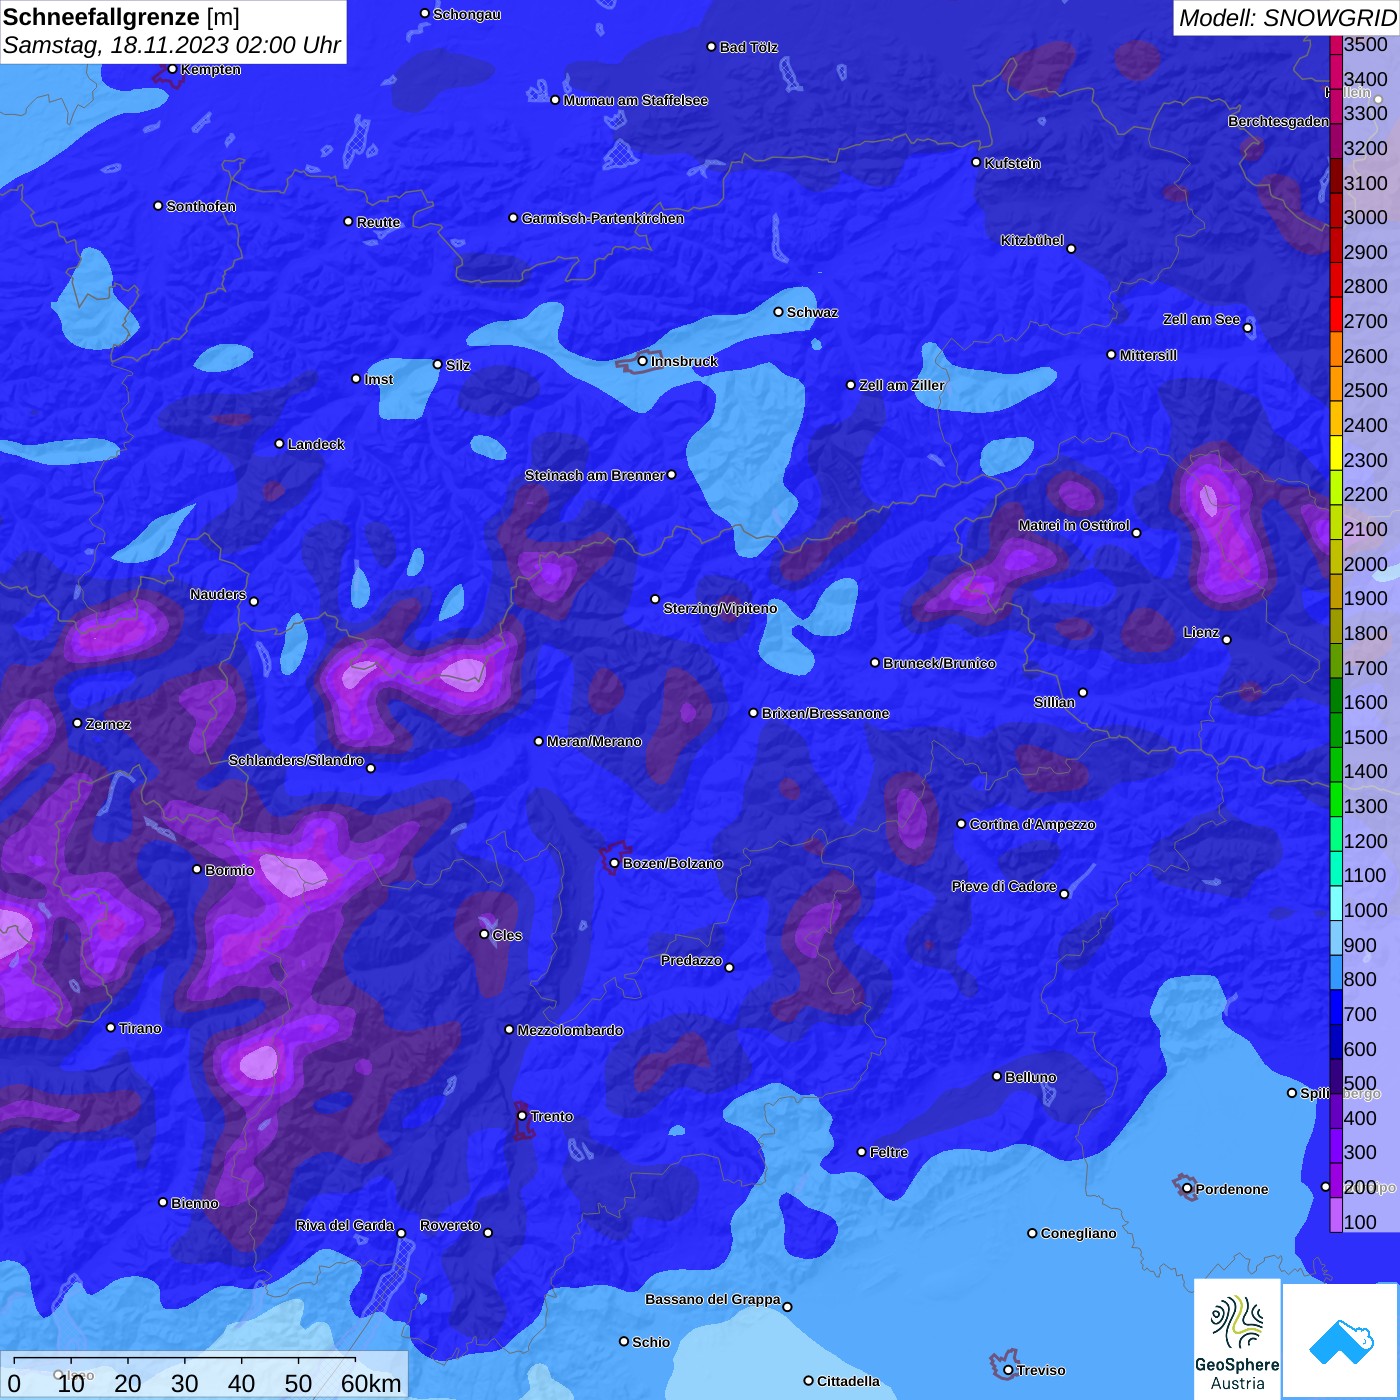
Task: Click the date 'Samstag, 18.11.2023 02:00 Uhr'
Action: point(172,46)
